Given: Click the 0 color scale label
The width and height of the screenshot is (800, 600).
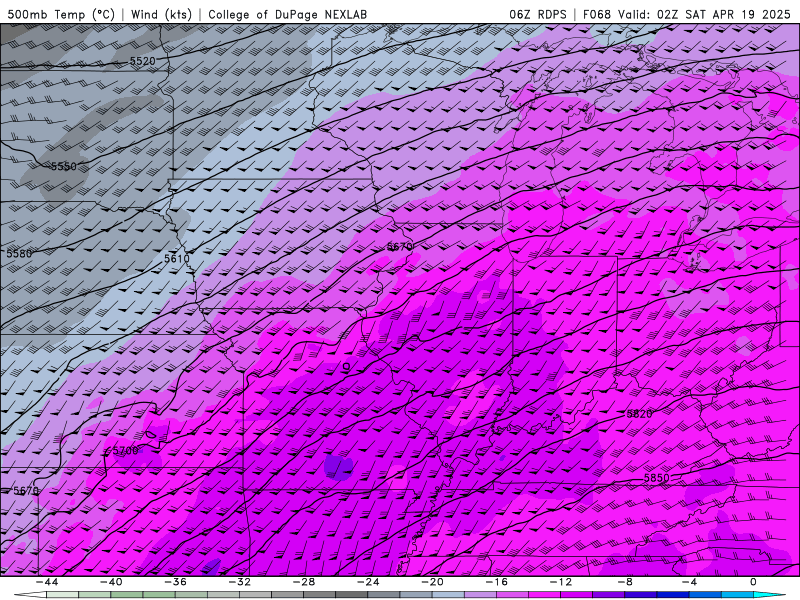Looking at the screenshot, I should [754, 582].
